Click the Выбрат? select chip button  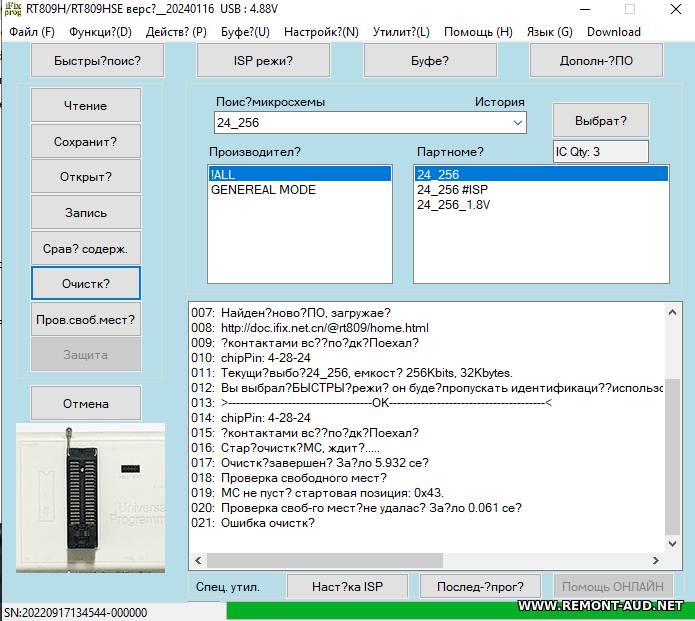pos(600,120)
